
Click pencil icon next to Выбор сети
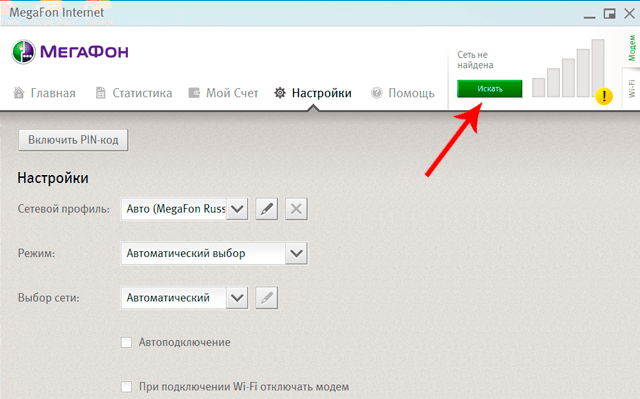[x=267, y=298]
